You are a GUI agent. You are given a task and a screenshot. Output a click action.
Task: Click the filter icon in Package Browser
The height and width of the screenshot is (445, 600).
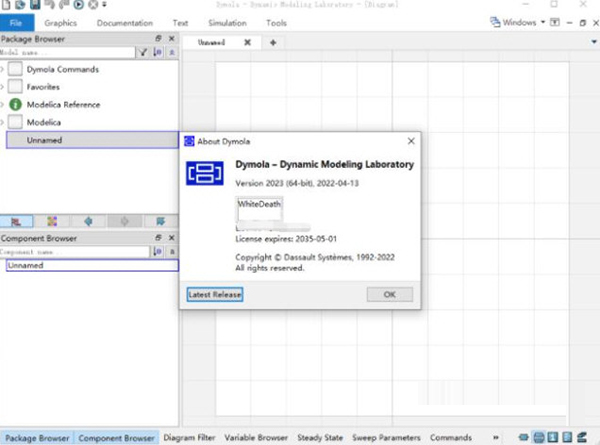point(144,52)
